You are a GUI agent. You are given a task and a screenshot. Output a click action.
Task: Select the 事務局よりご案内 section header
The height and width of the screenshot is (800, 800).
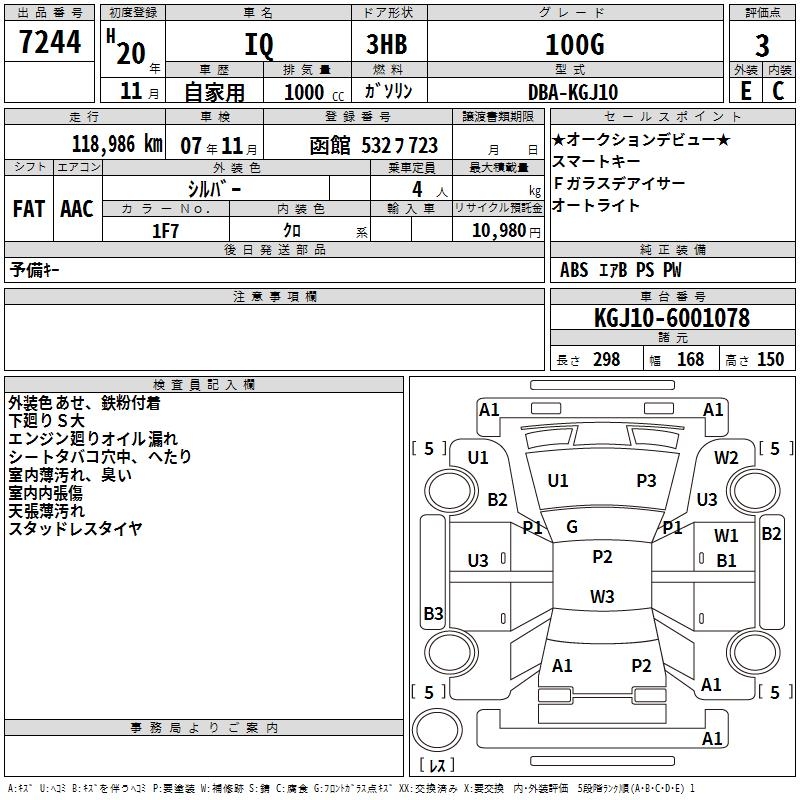[204, 728]
